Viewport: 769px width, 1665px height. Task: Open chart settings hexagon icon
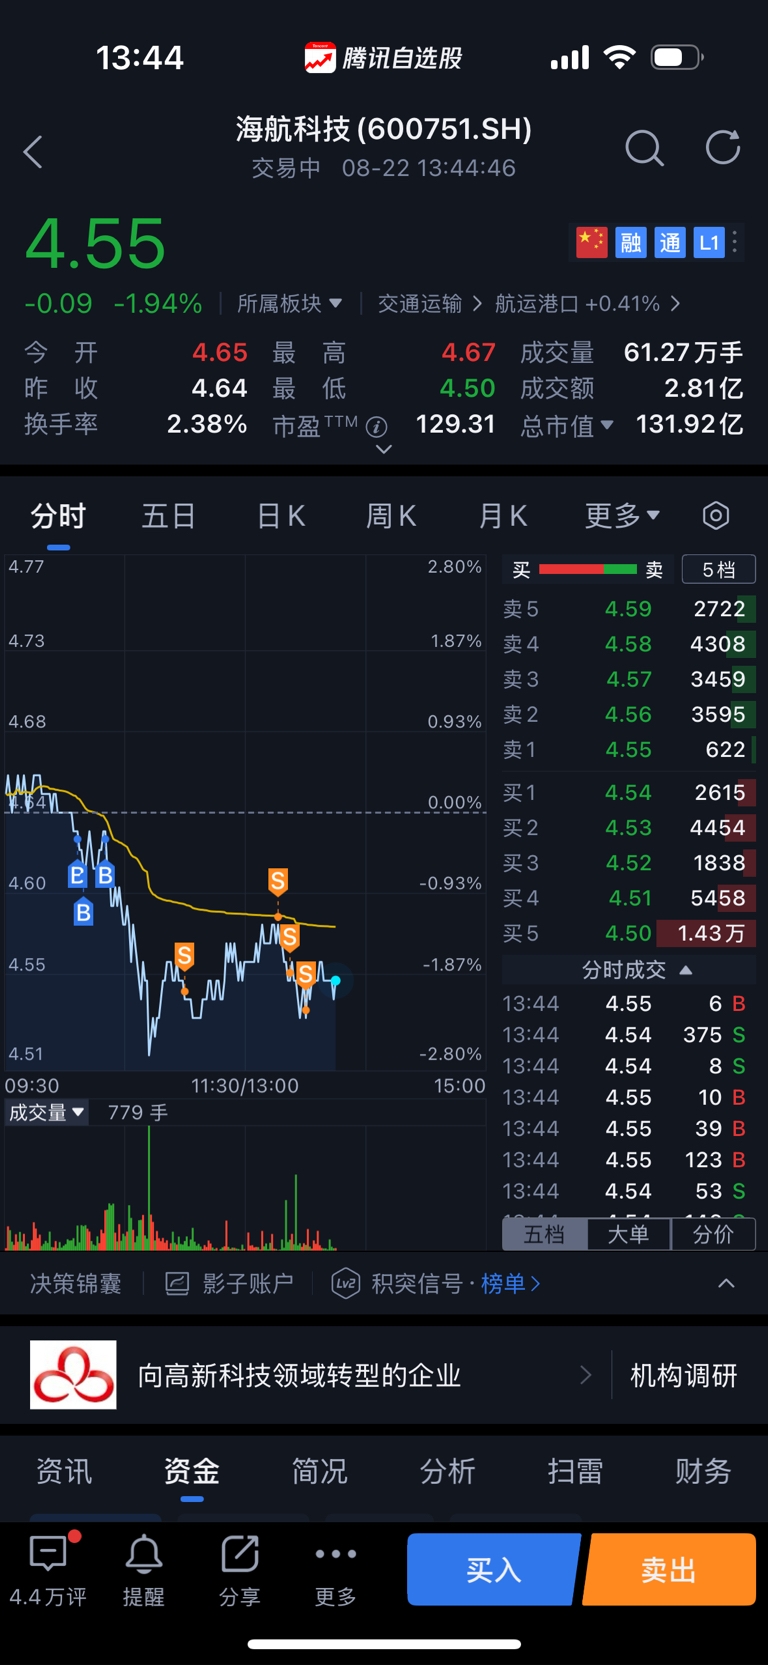[x=716, y=516]
